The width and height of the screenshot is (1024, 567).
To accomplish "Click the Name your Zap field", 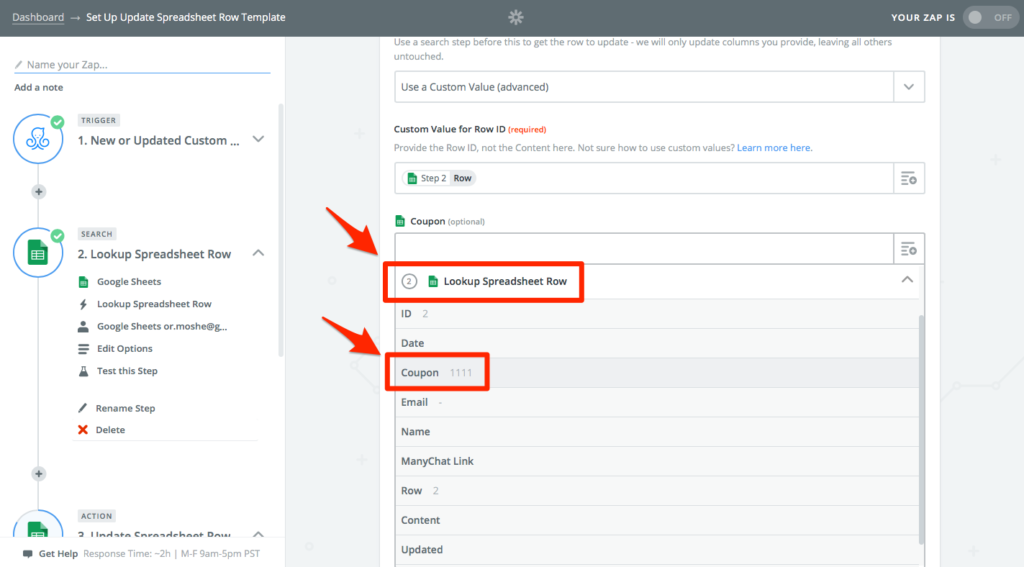I will pos(142,65).
